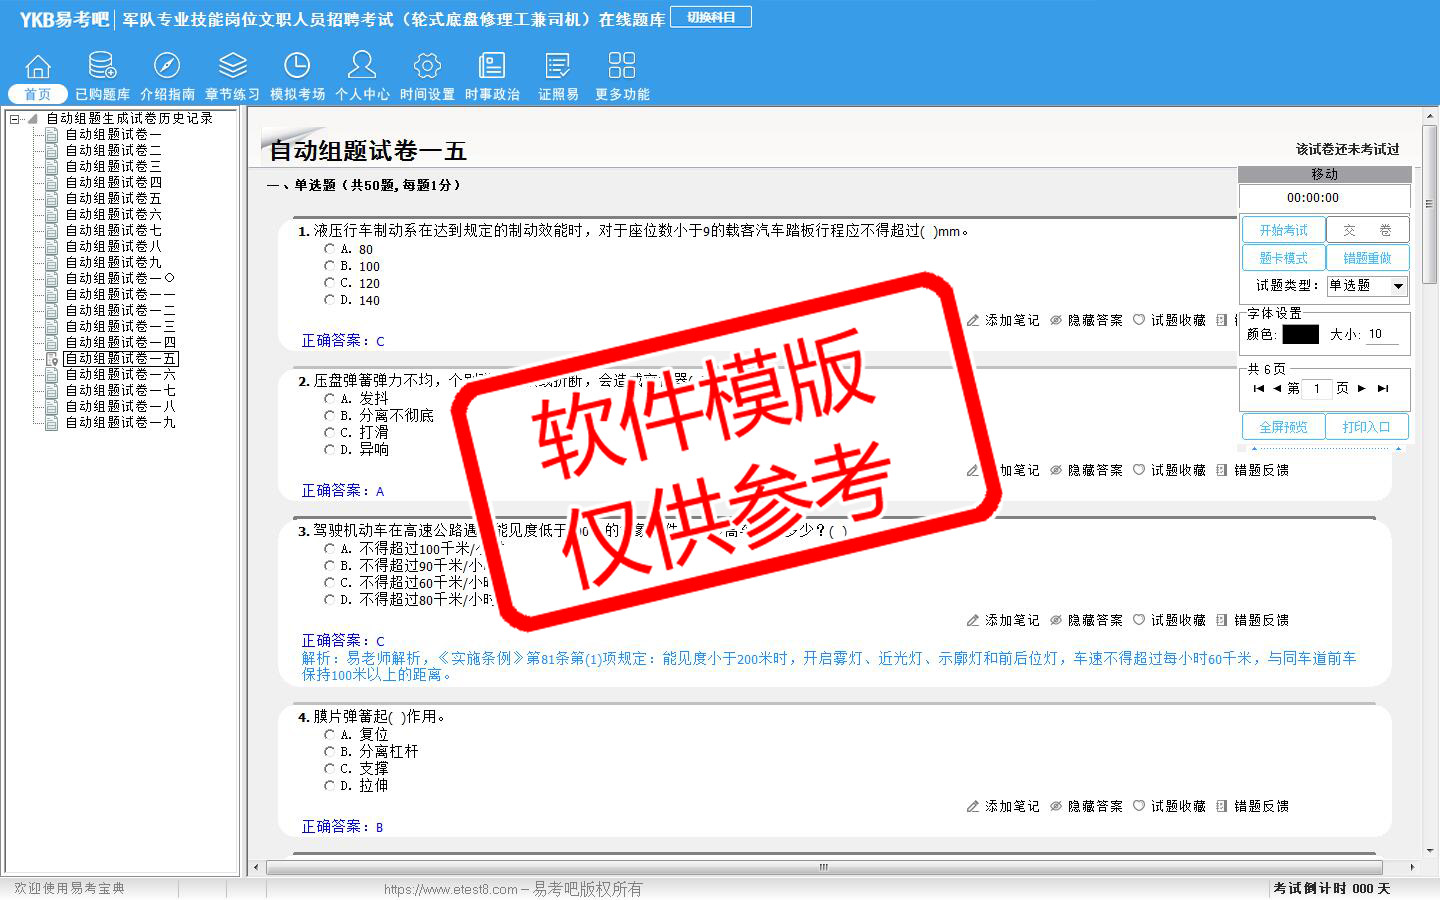Click 隐藏答案 for question 1
Screen dimensions: 1440x900
tap(1086, 320)
